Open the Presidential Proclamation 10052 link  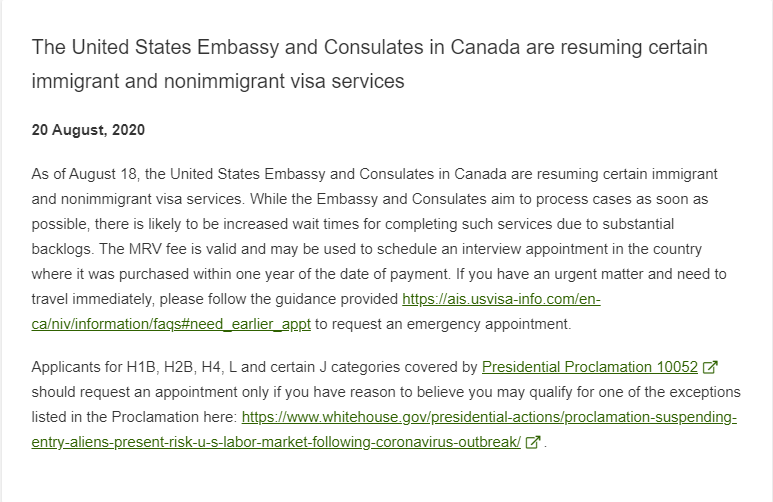click(x=590, y=367)
